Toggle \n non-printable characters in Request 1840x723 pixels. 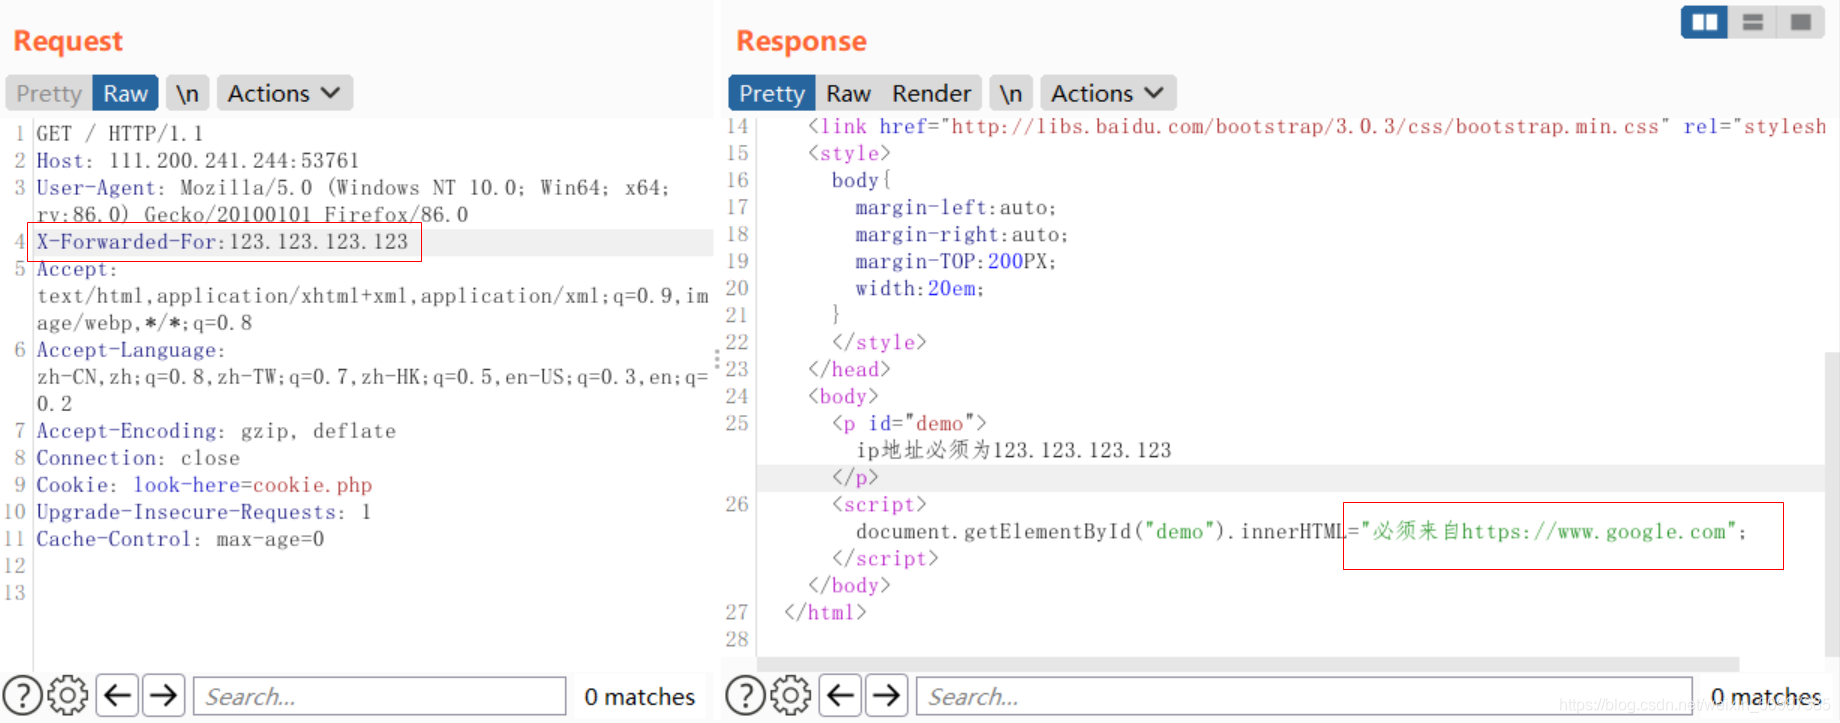187,93
